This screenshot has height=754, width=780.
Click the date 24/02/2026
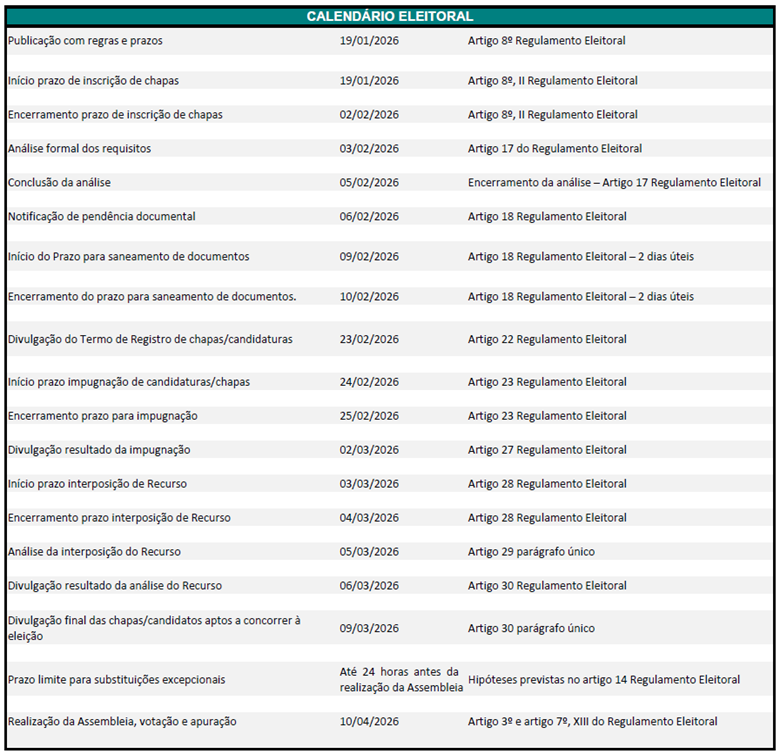(x=369, y=382)
